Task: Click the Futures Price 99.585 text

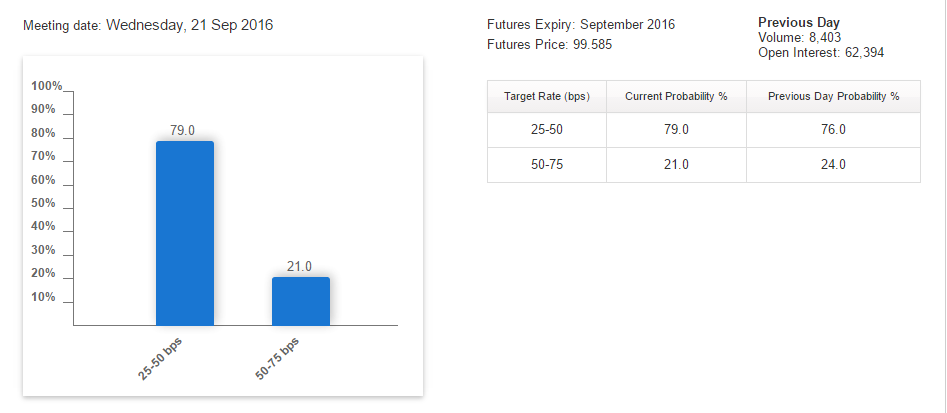Action: [550, 44]
